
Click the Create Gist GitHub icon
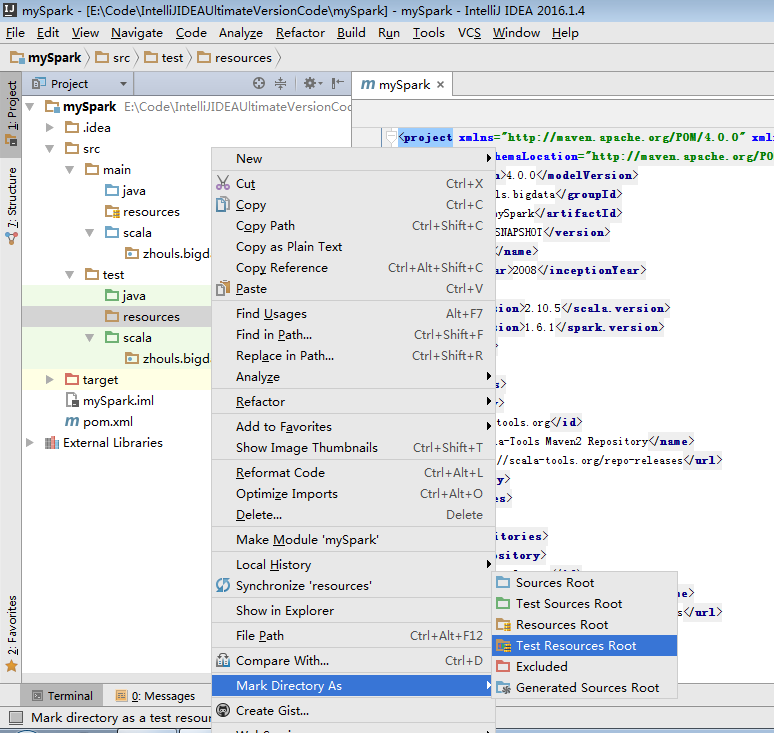[x=223, y=710]
